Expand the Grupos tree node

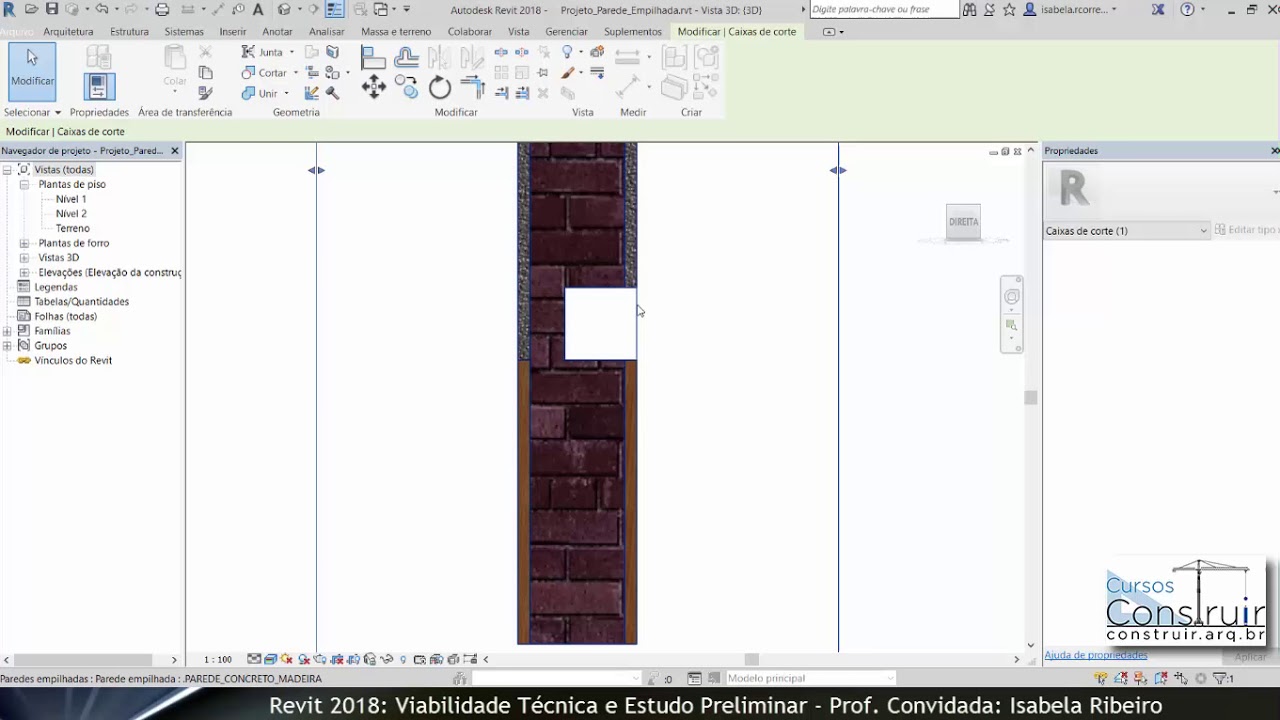(x=7, y=346)
